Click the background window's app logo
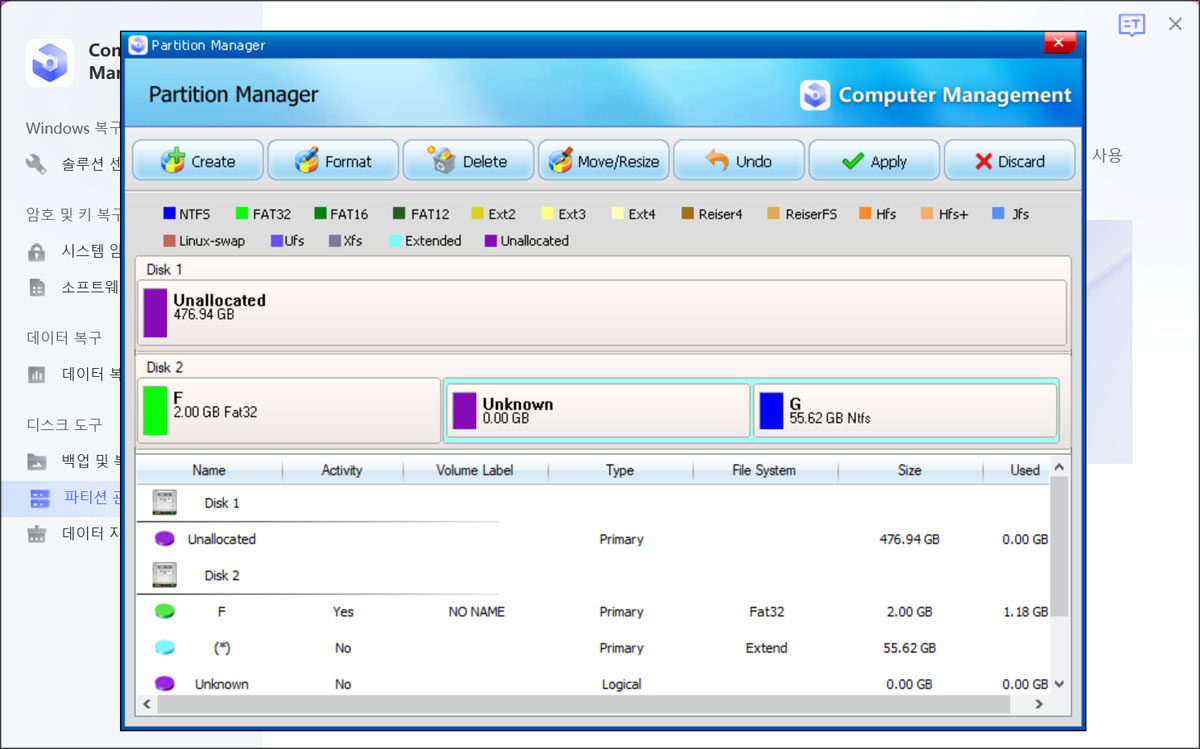The image size is (1200, 749). [x=49, y=62]
